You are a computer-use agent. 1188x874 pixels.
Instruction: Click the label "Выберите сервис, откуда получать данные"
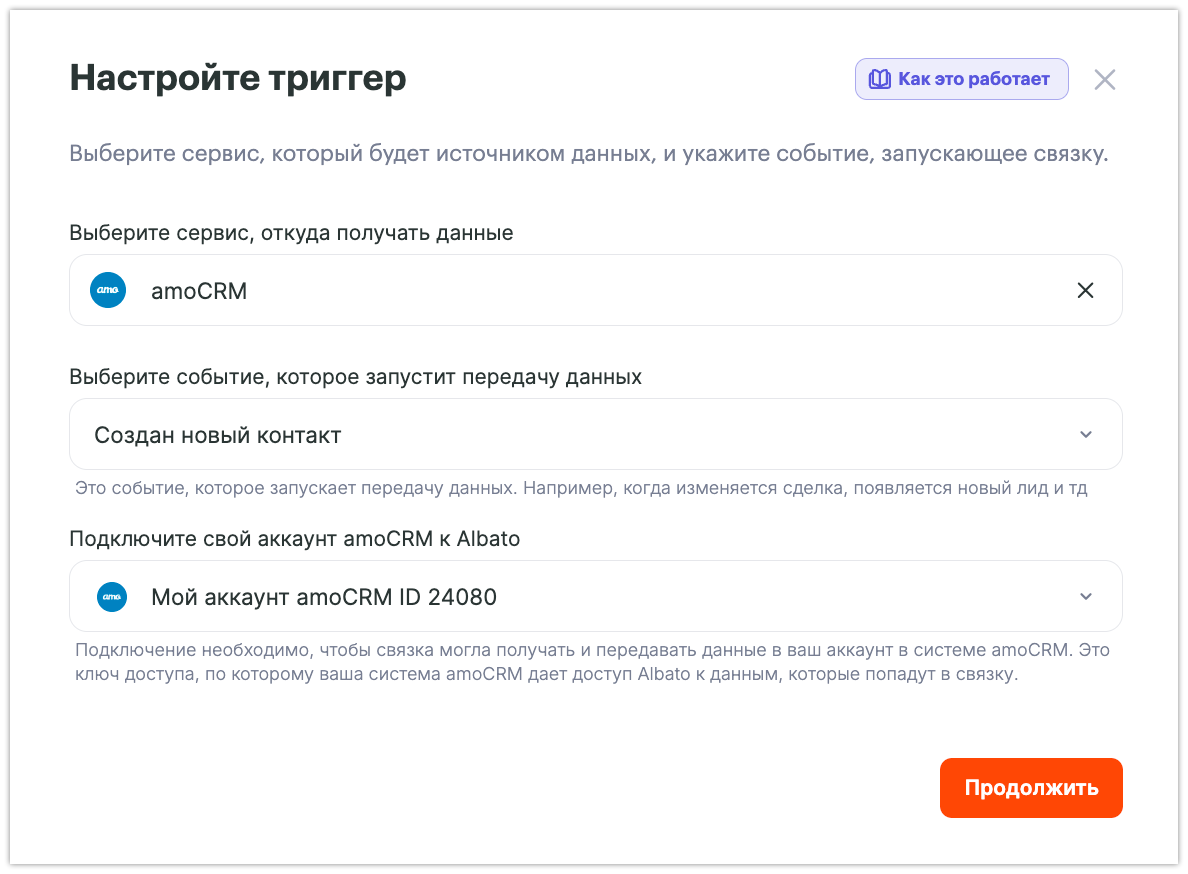click(x=291, y=233)
